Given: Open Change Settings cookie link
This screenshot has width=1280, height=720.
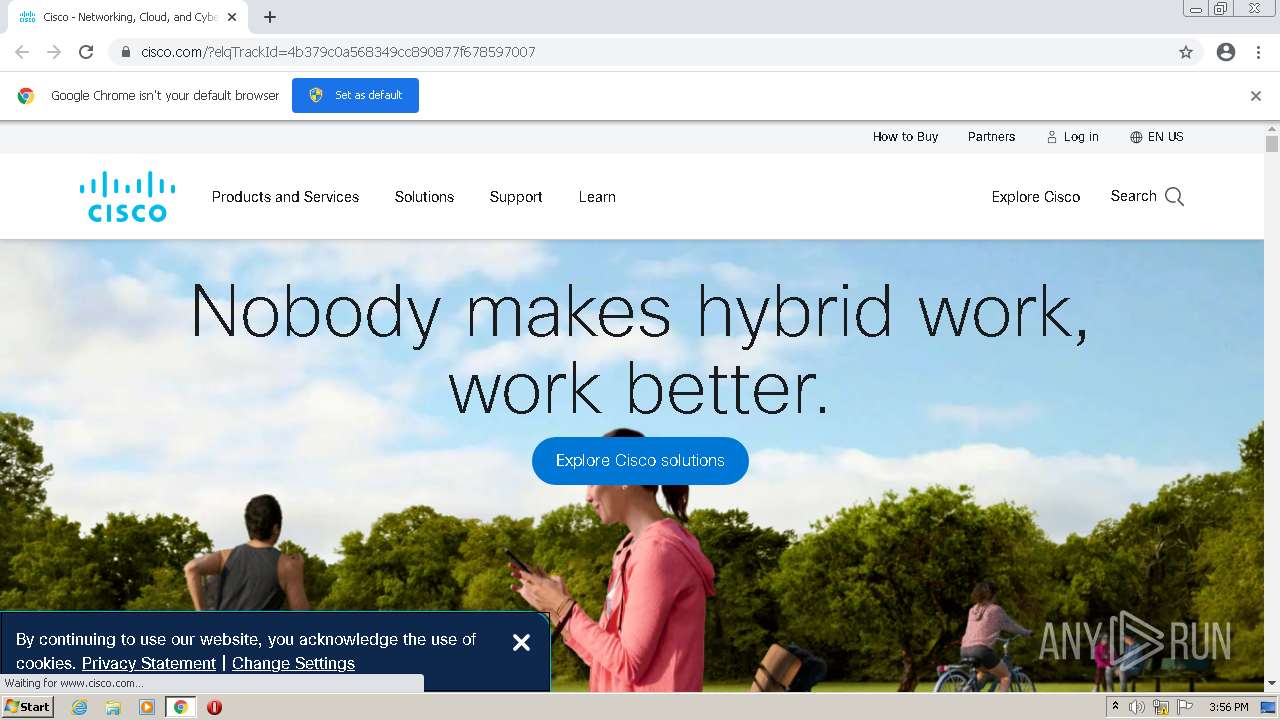Looking at the screenshot, I should [x=293, y=663].
